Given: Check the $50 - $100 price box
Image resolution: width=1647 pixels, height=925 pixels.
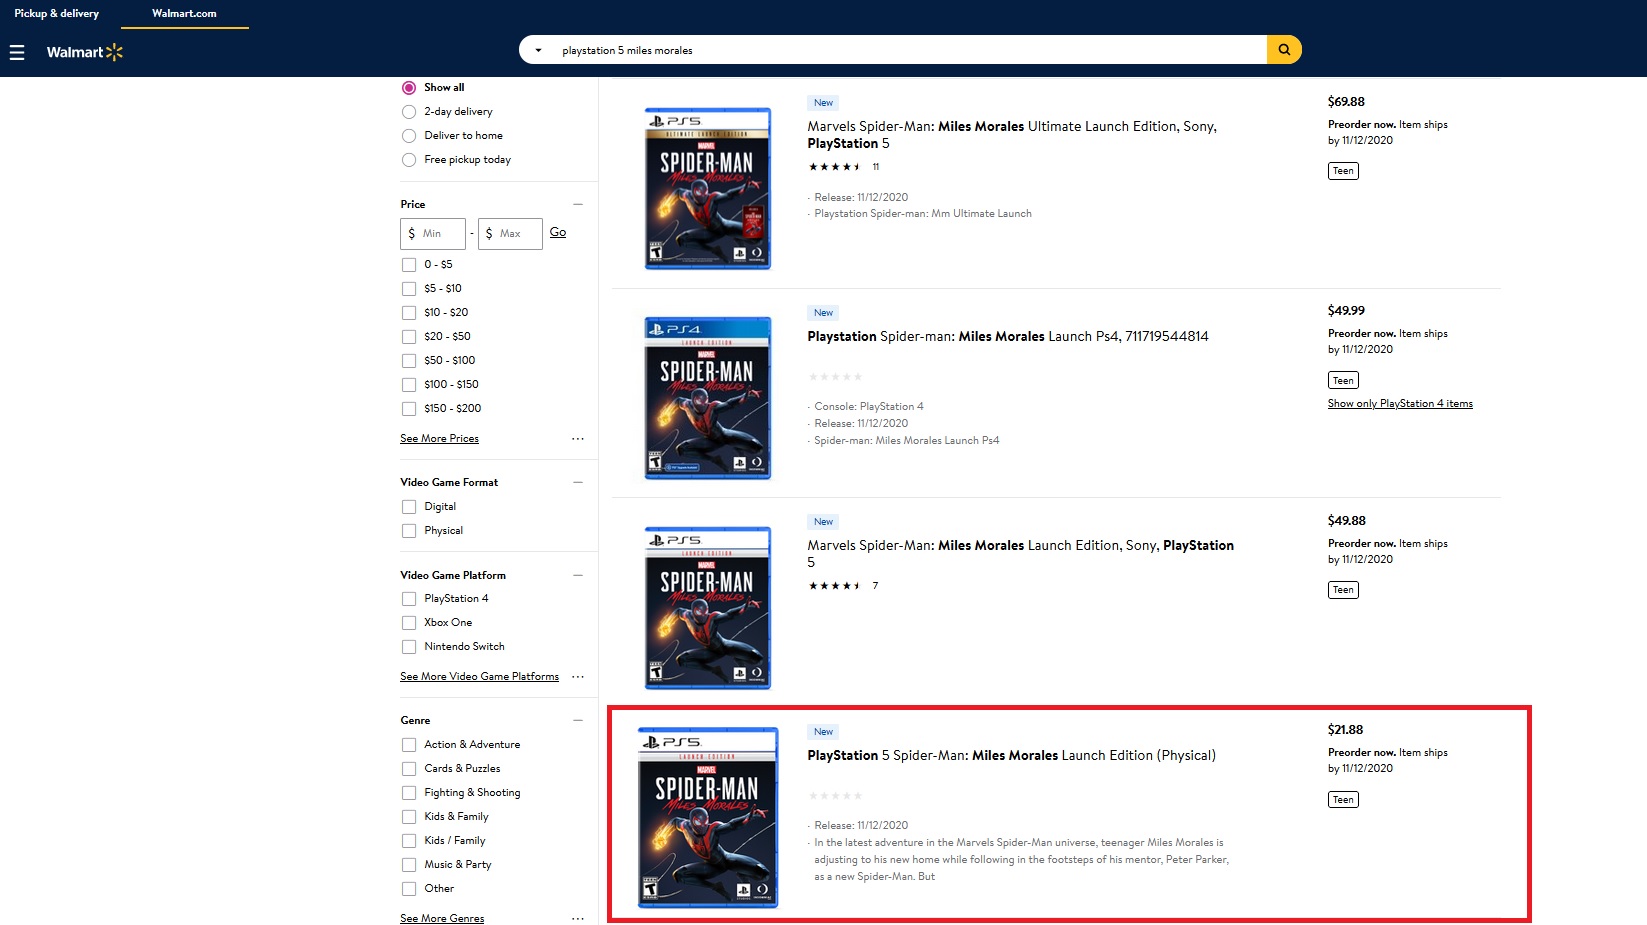Looking at the screenshot, I should pos(409,361).
